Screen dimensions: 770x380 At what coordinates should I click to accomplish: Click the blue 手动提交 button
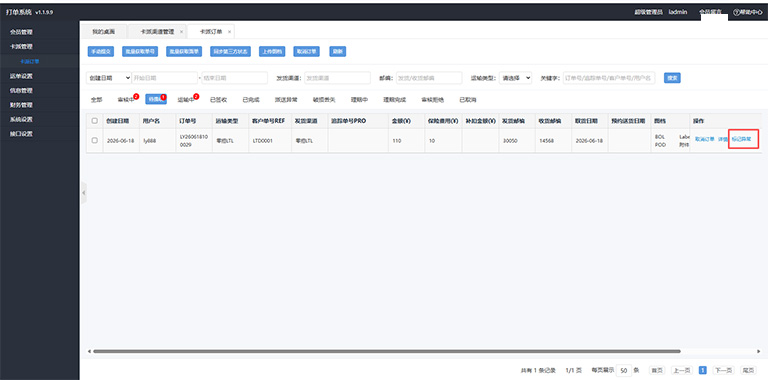(x=101, y=52)
